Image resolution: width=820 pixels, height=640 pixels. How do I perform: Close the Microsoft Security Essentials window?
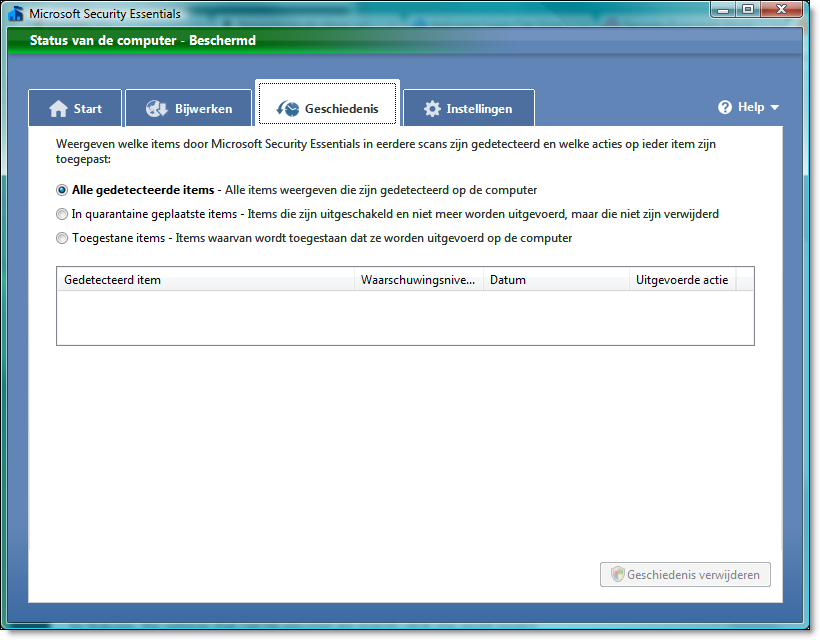click(781, 9)
